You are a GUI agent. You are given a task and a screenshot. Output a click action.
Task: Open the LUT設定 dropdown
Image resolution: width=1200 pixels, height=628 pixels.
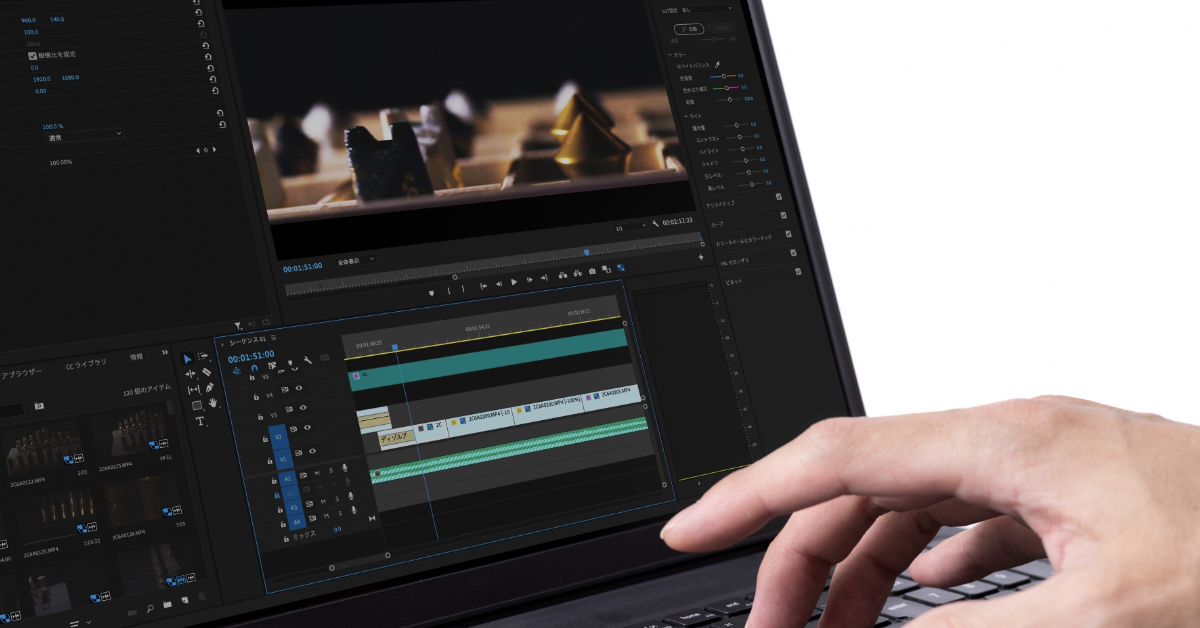(x=705, y=9)
